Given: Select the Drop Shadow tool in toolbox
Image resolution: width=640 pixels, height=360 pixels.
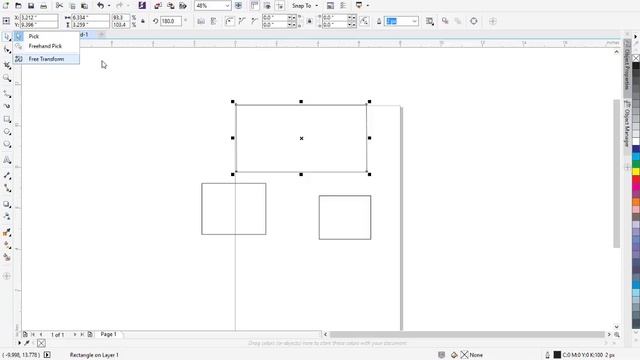Looking at the screenshot, I should pos(7,204).
